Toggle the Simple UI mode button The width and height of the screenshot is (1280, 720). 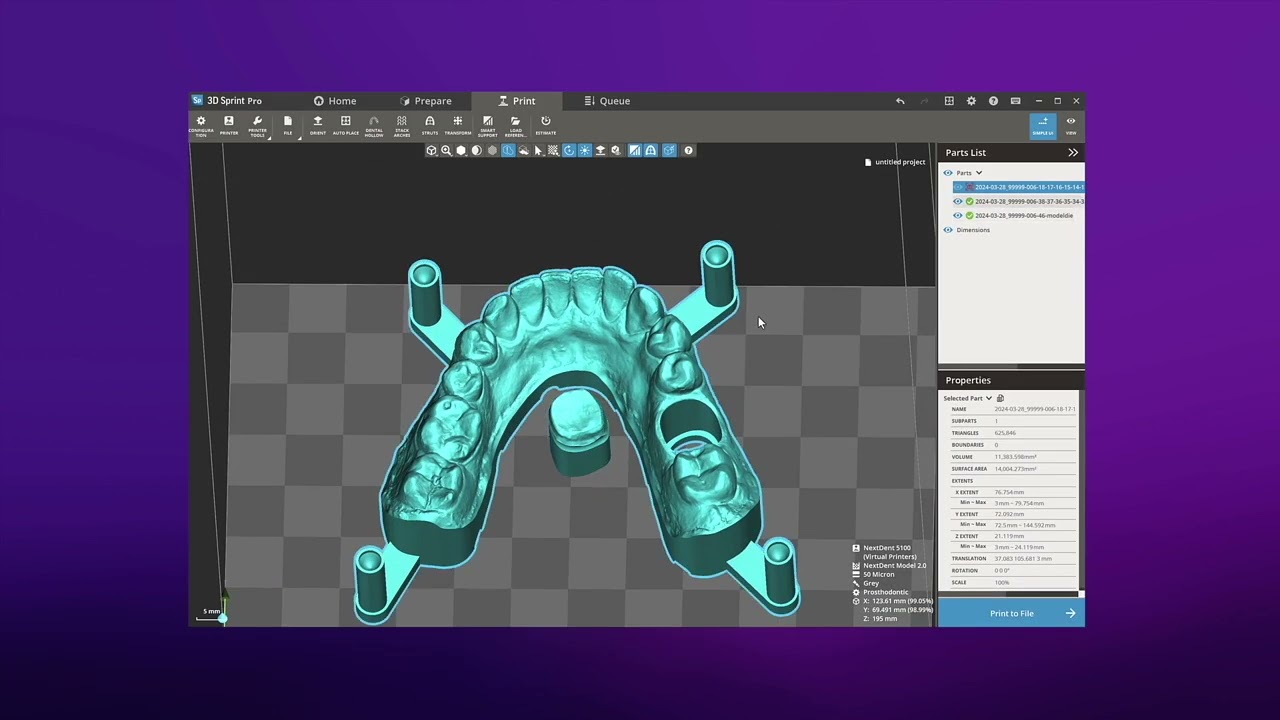tap(1043, 125)
